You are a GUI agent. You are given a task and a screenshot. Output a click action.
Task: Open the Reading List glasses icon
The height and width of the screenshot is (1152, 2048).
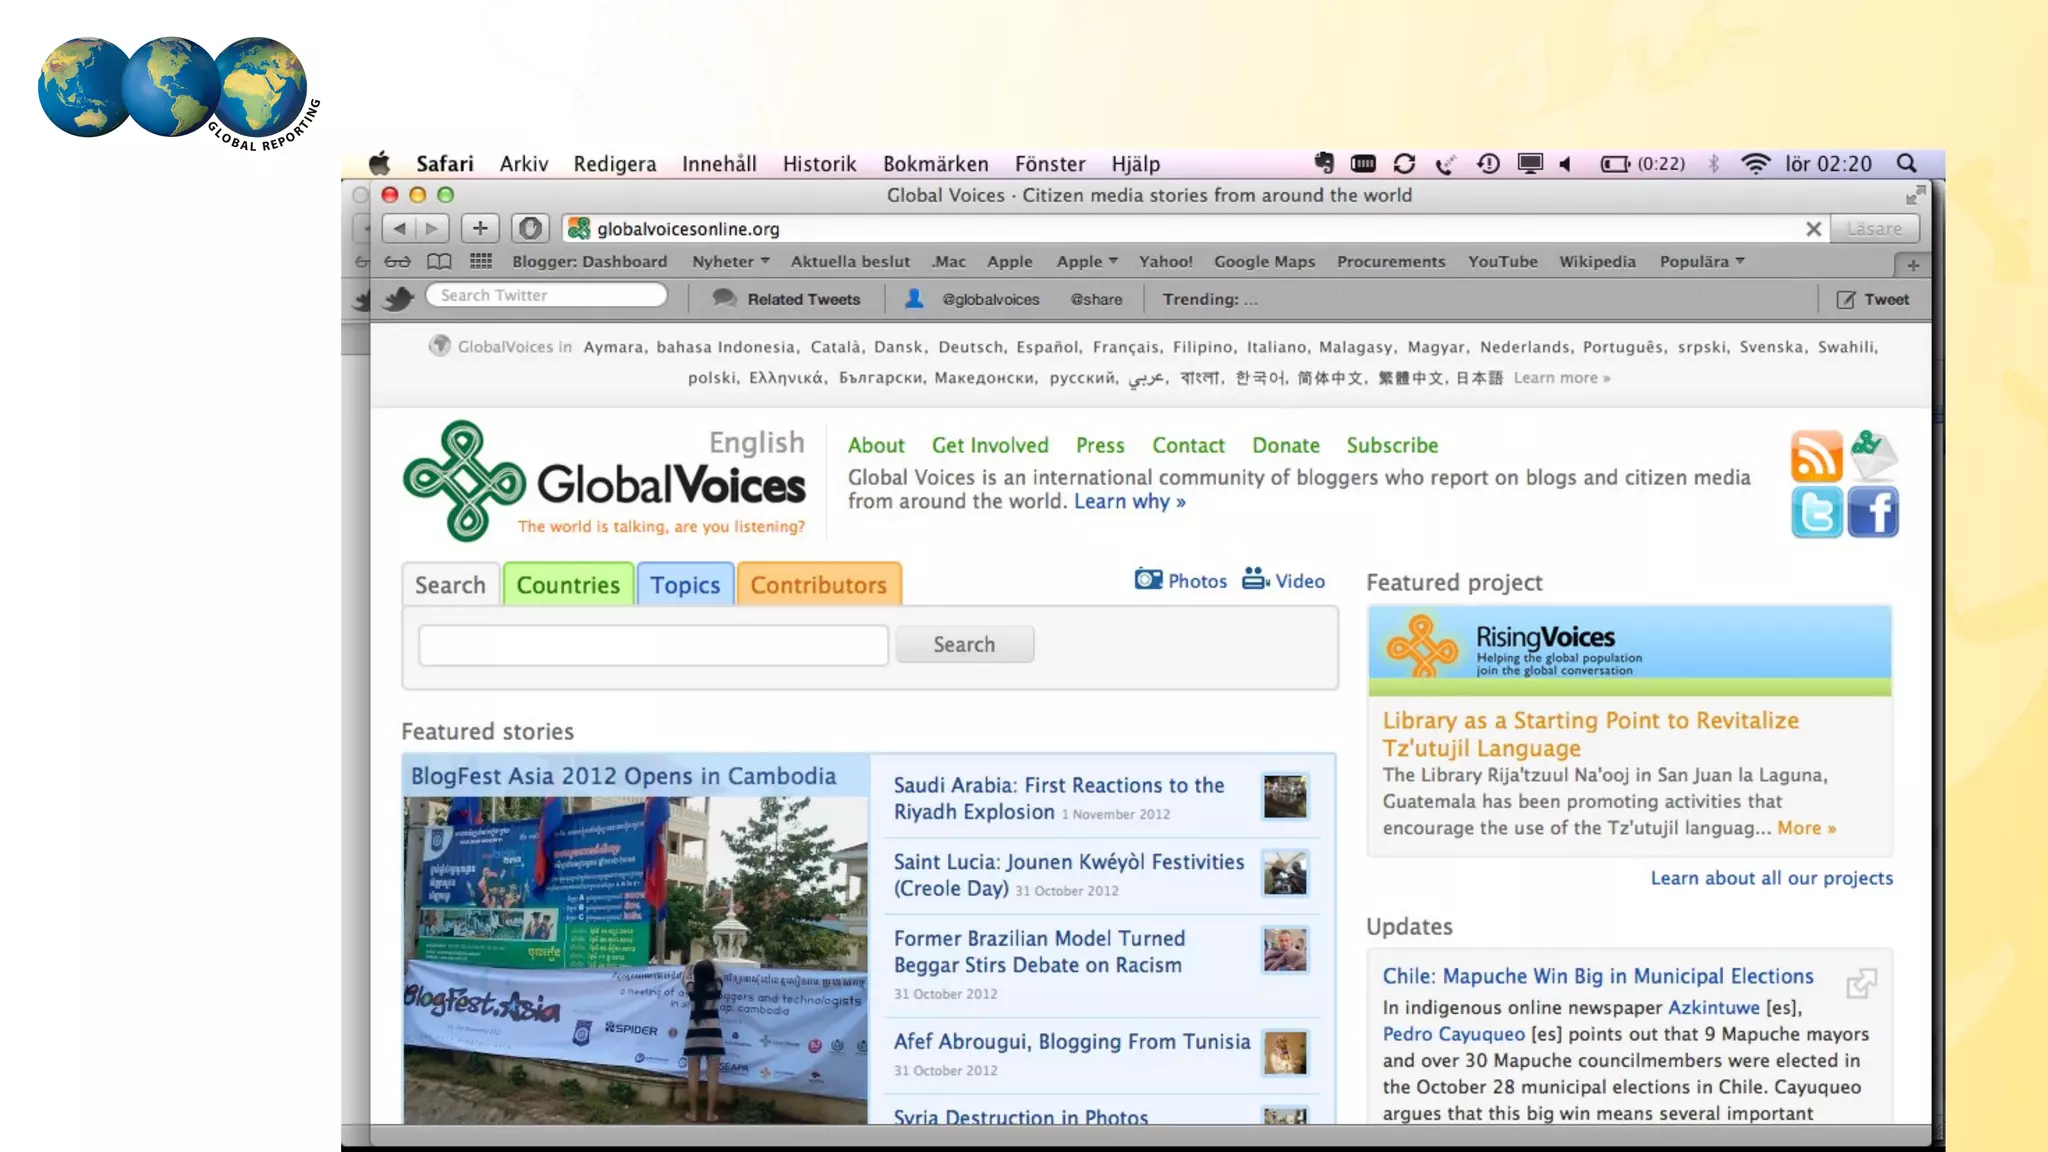point(397,262)
